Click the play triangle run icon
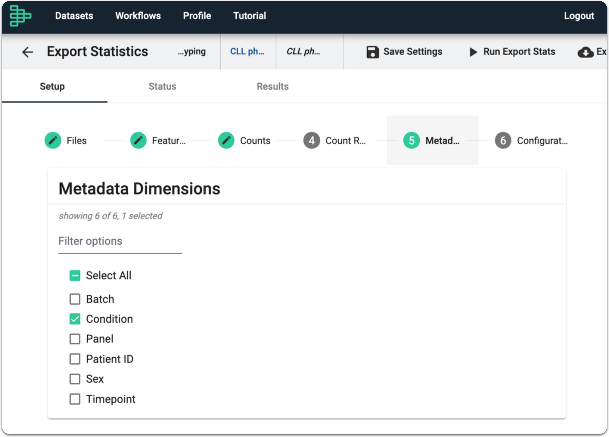 473,52
